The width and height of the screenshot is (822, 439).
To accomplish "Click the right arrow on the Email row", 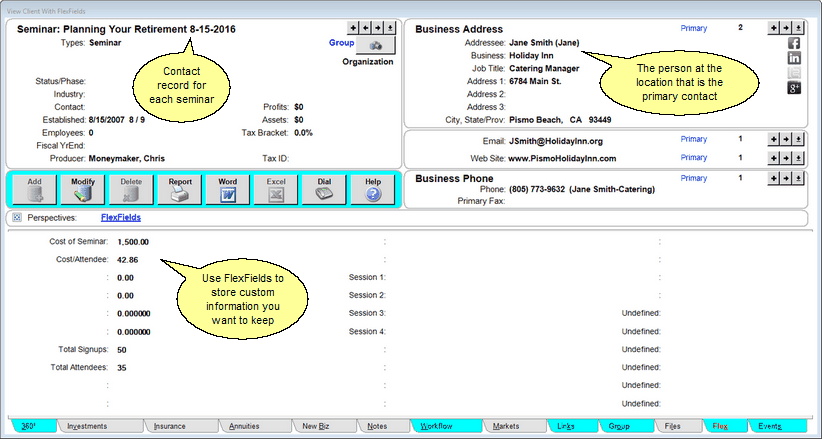I will pos(785,140).
